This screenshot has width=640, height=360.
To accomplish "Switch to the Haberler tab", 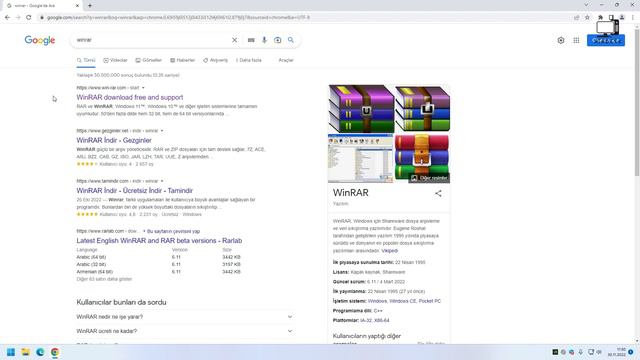I will (x=182, y=60).
